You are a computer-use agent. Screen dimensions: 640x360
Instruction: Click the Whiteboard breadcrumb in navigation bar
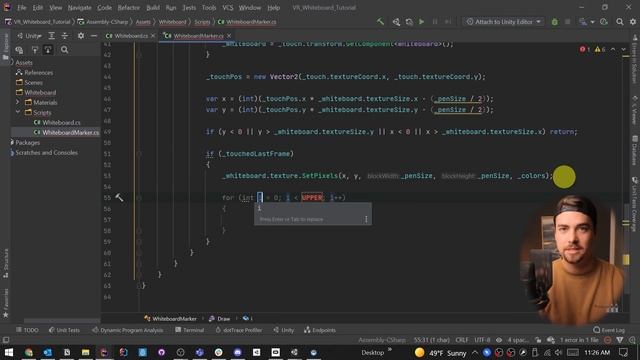pos(172,22)
